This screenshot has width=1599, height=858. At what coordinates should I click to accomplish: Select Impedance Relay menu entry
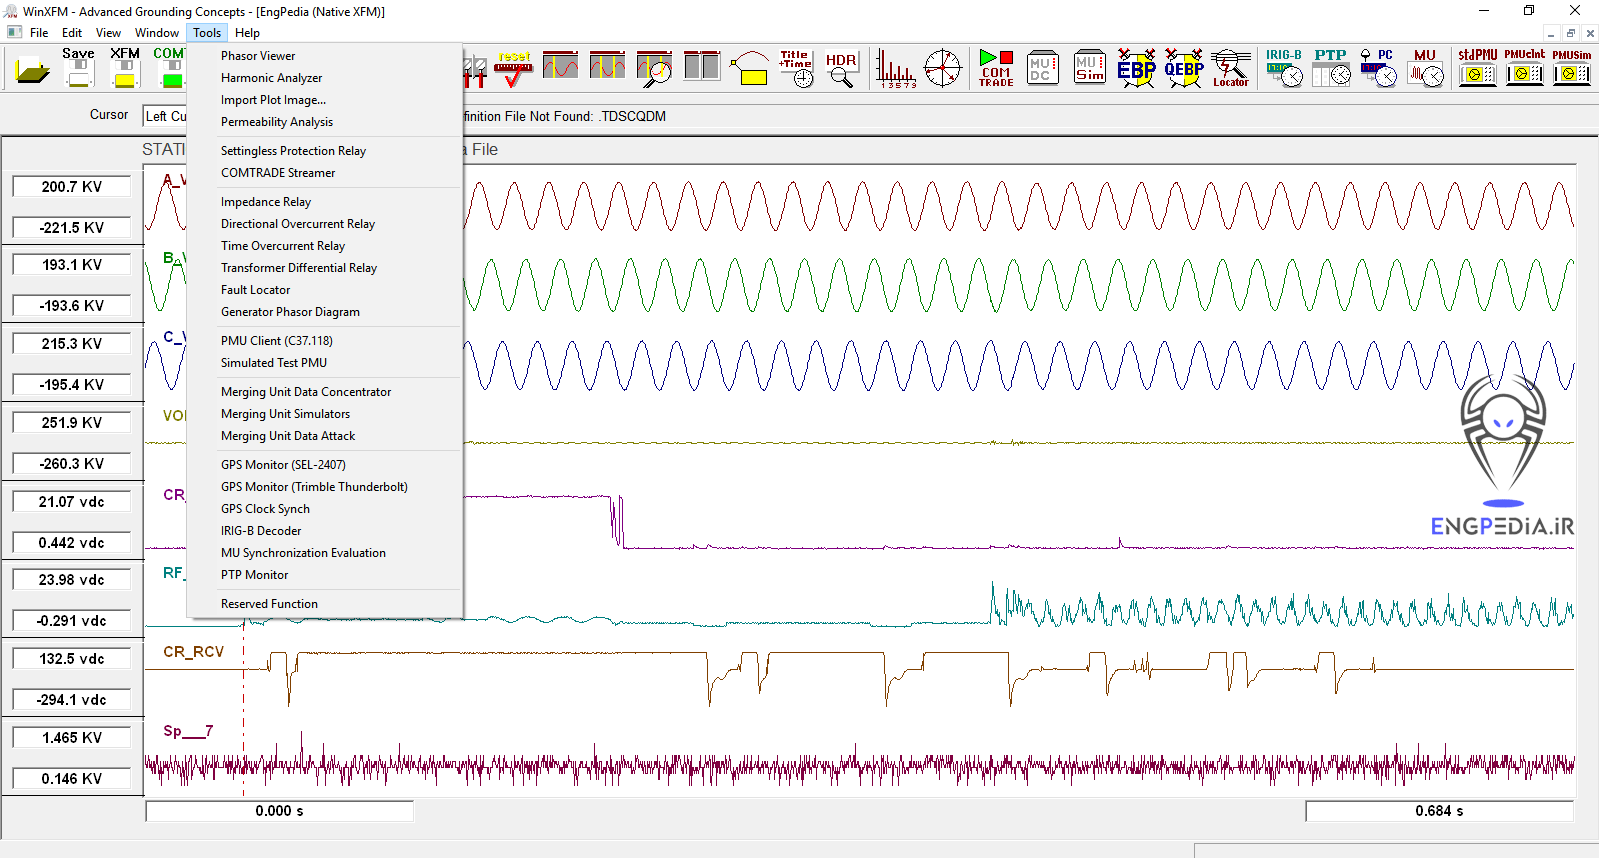(x=324, y=202)
